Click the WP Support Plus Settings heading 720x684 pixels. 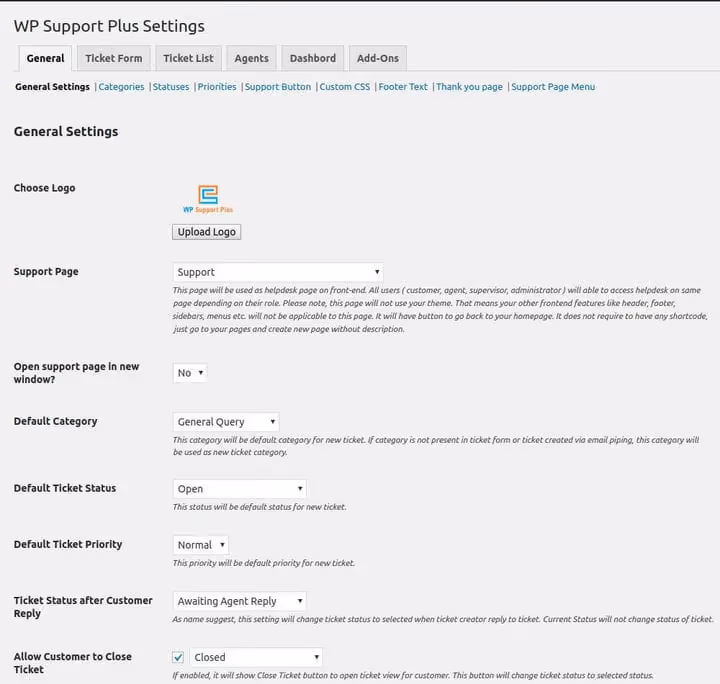(109, 26)
